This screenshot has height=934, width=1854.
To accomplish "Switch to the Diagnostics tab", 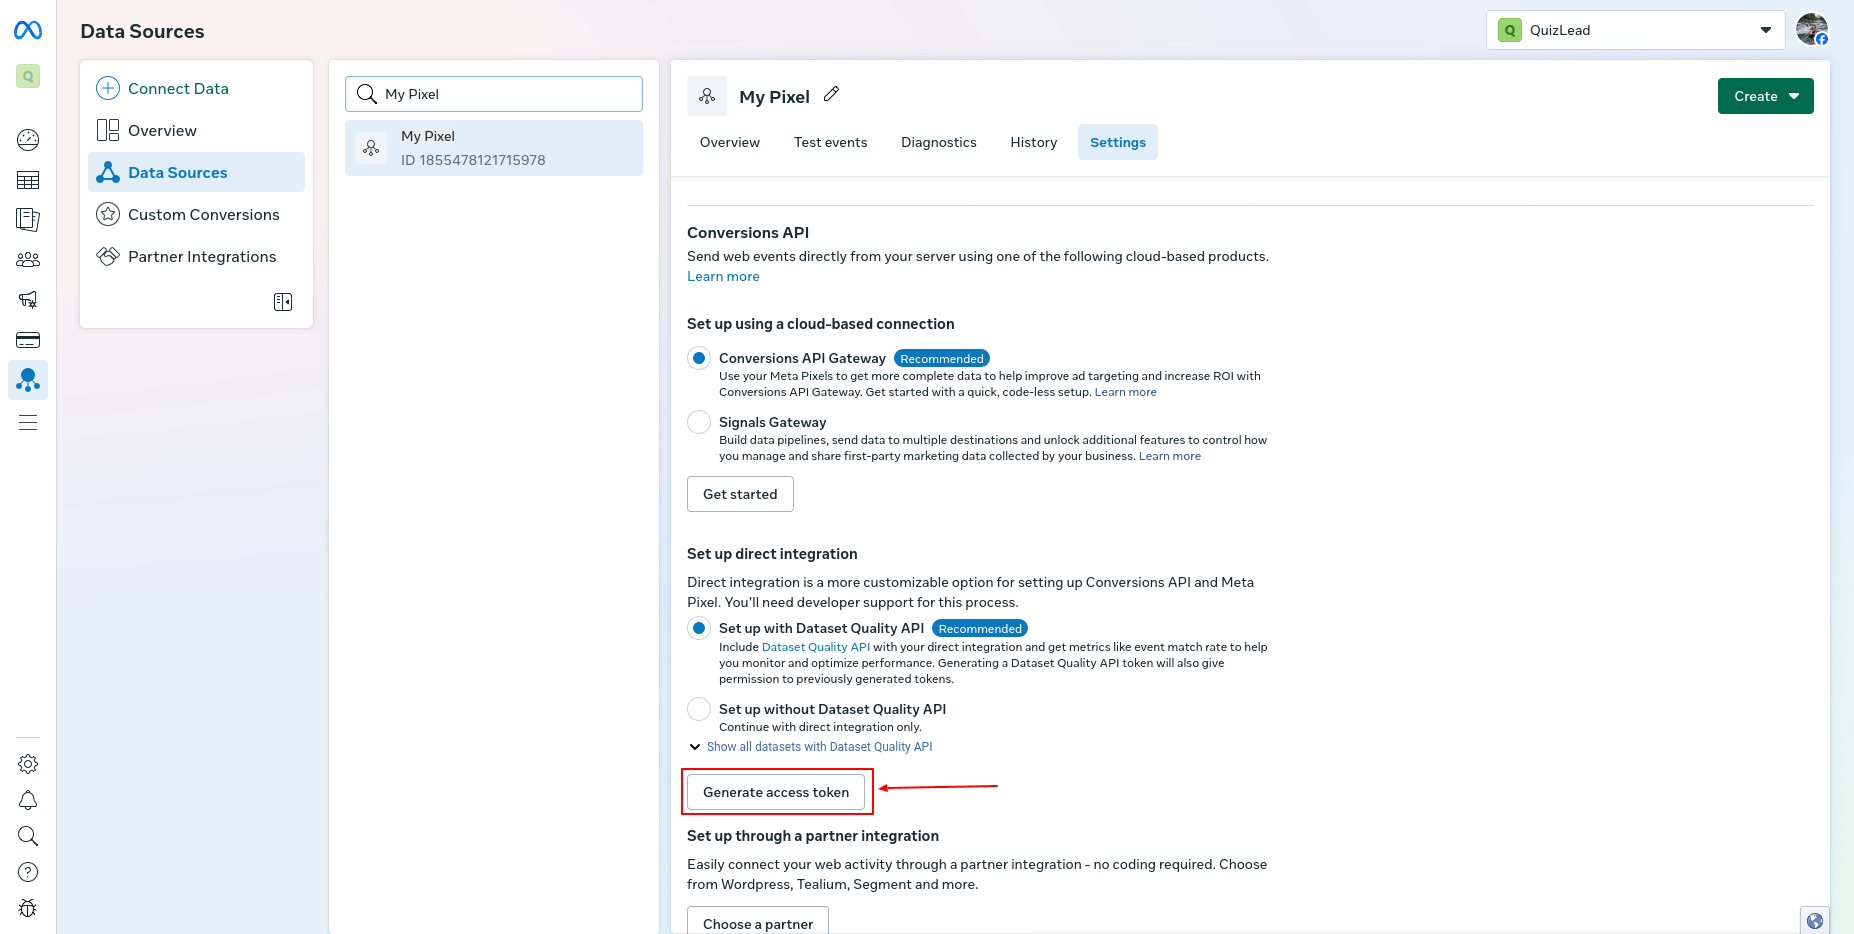I will (938, 142).
